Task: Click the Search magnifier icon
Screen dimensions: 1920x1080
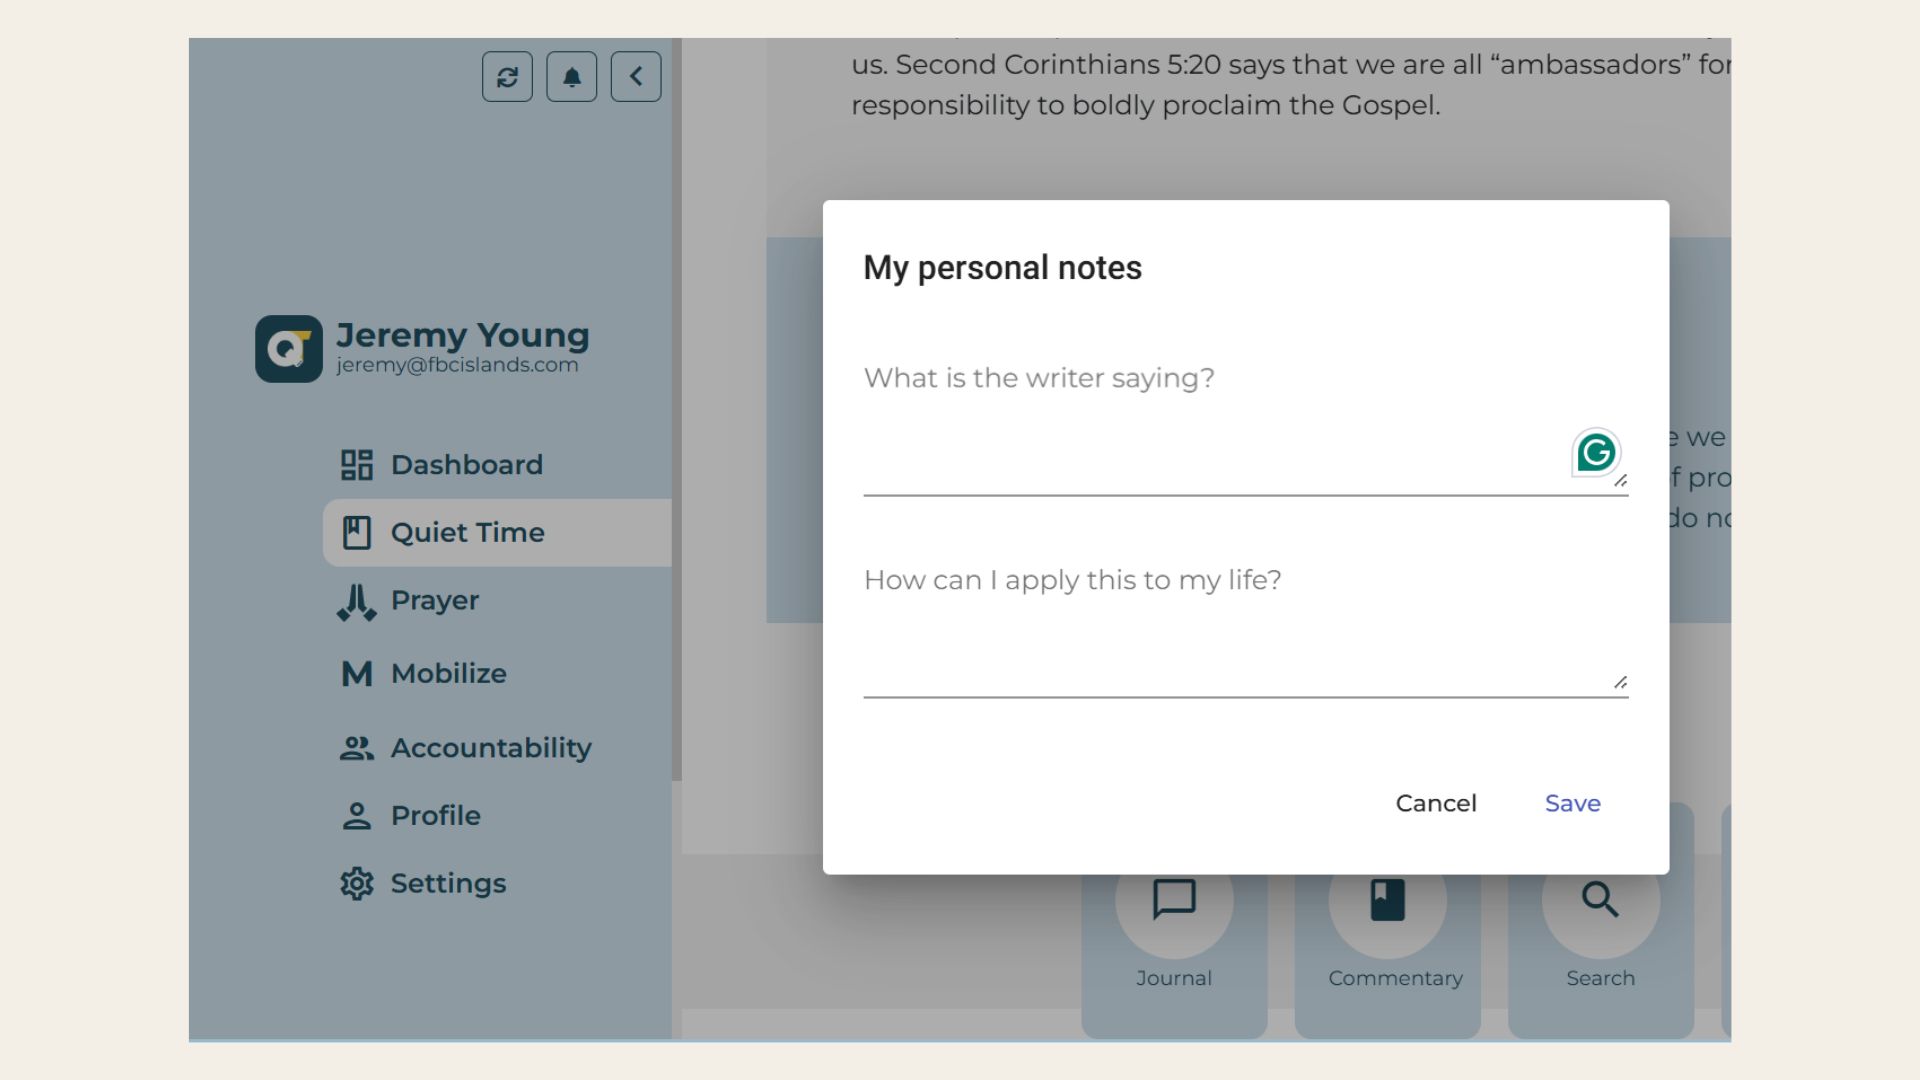Action: point(1600,900)
